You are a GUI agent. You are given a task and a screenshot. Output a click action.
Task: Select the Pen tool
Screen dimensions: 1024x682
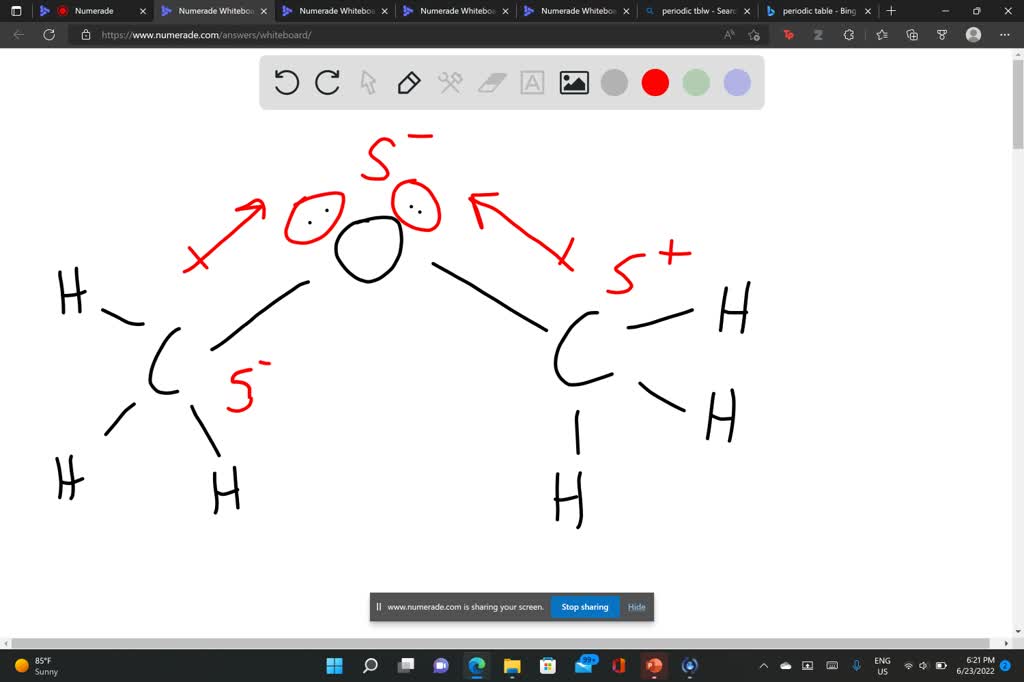[409, 83]
